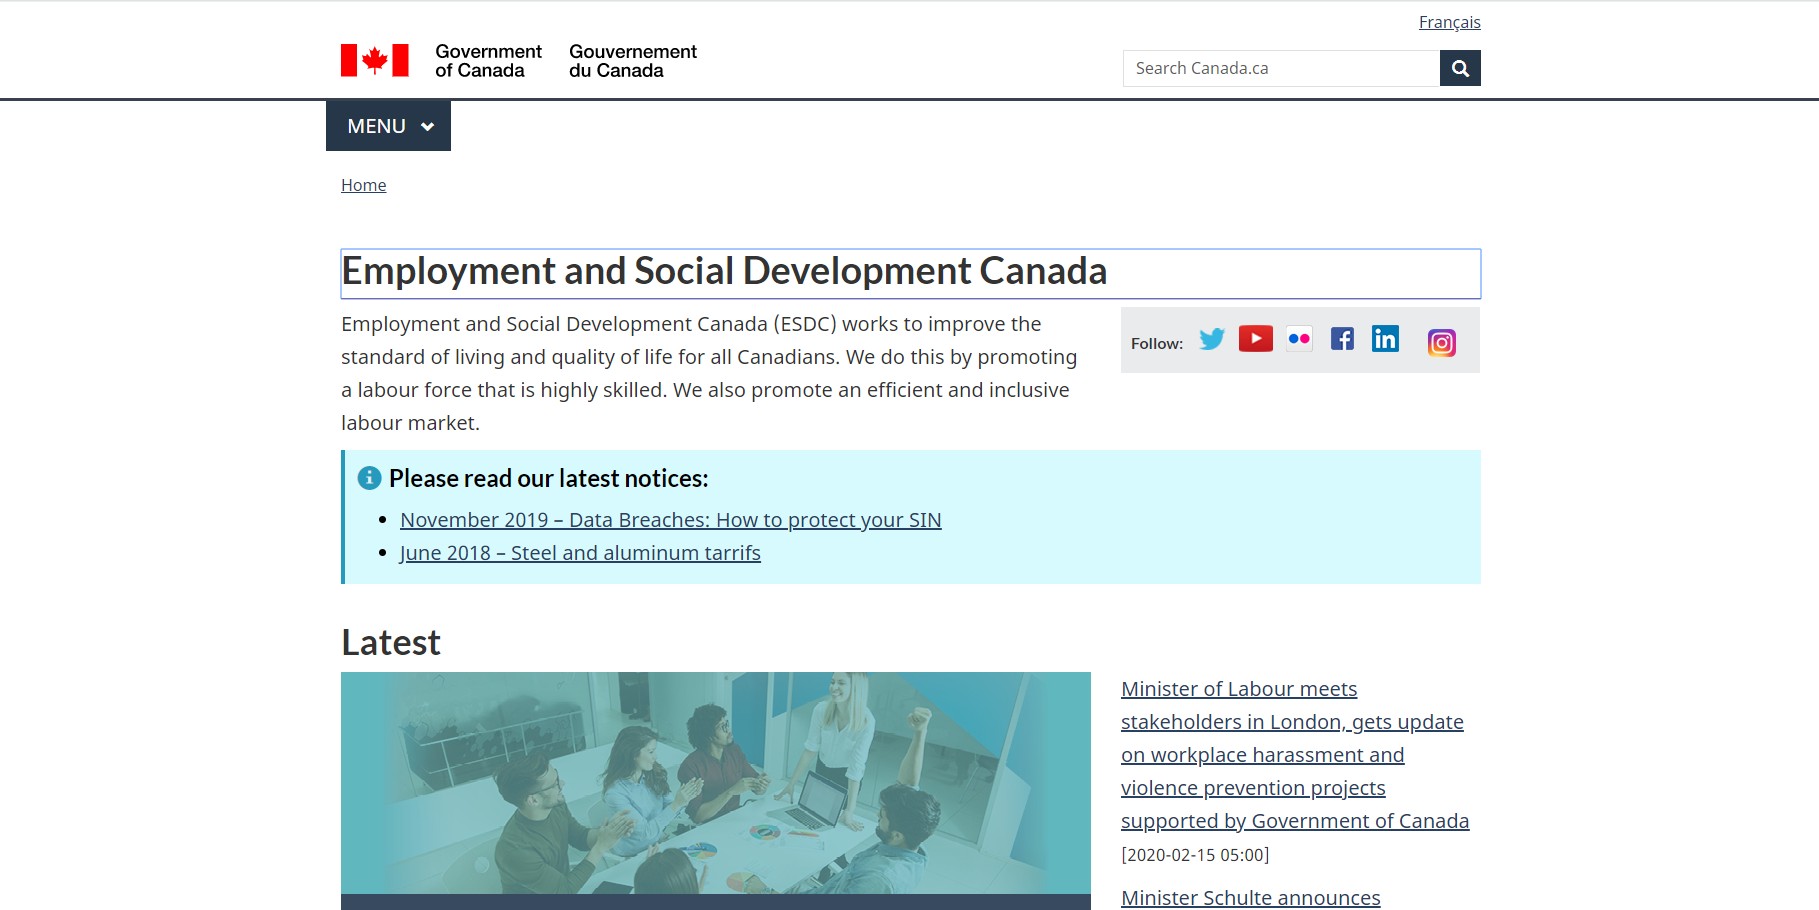Open ESDC Instagram page icon

pos(1441,343)
